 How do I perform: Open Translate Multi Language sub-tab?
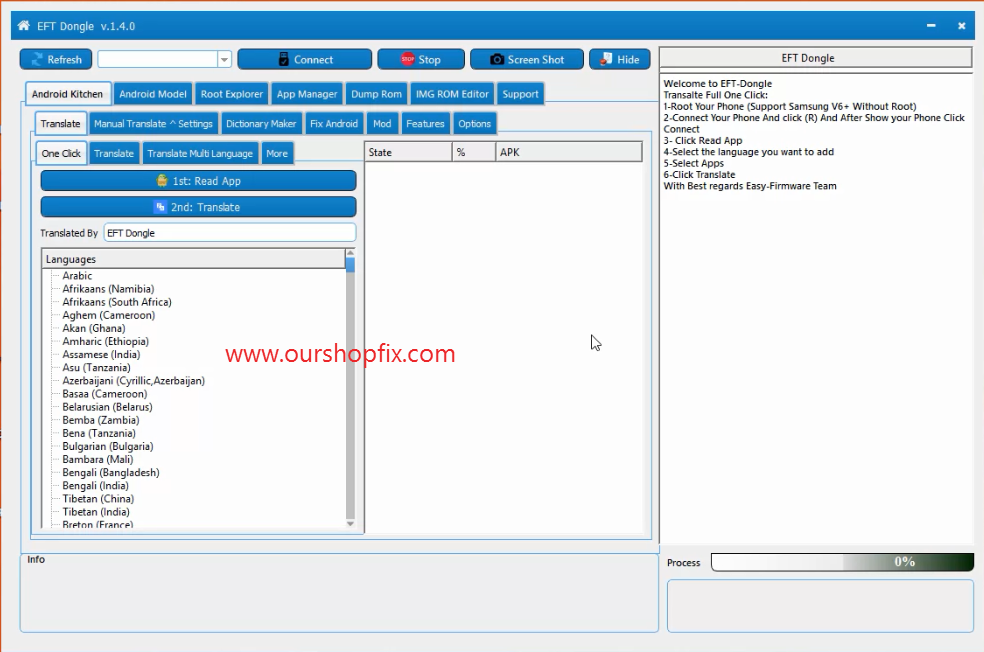(x=200, y=153)
